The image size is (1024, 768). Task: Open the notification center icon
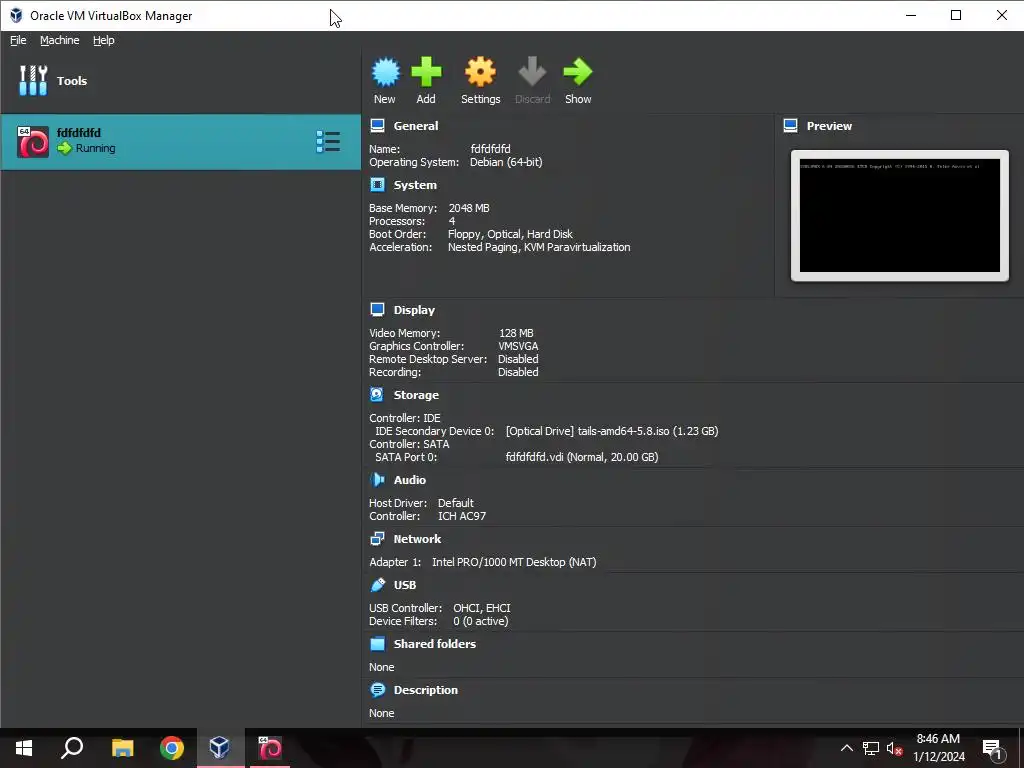992,748
